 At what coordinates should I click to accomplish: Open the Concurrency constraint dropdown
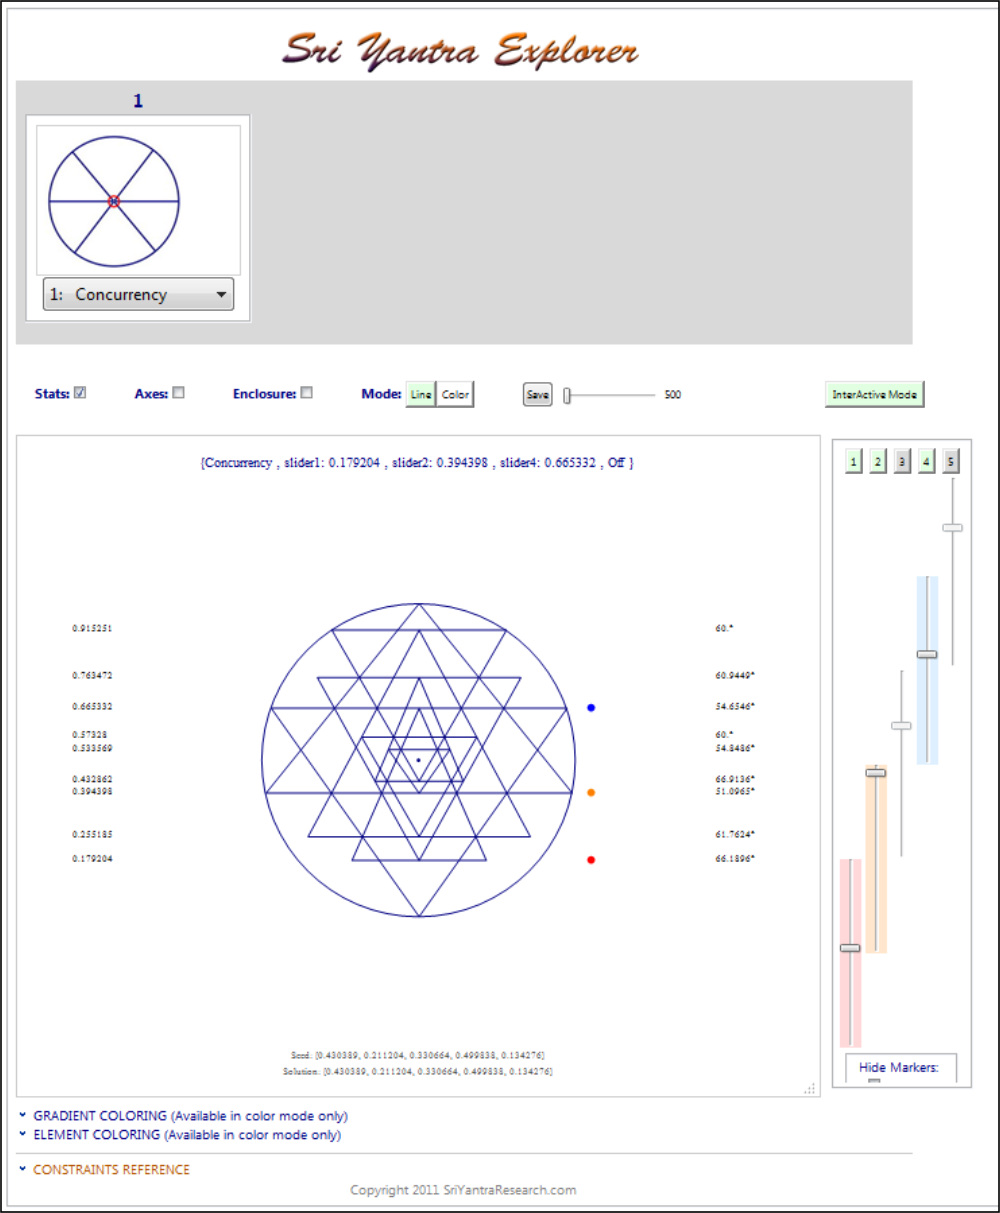click(x=138, y=295)
